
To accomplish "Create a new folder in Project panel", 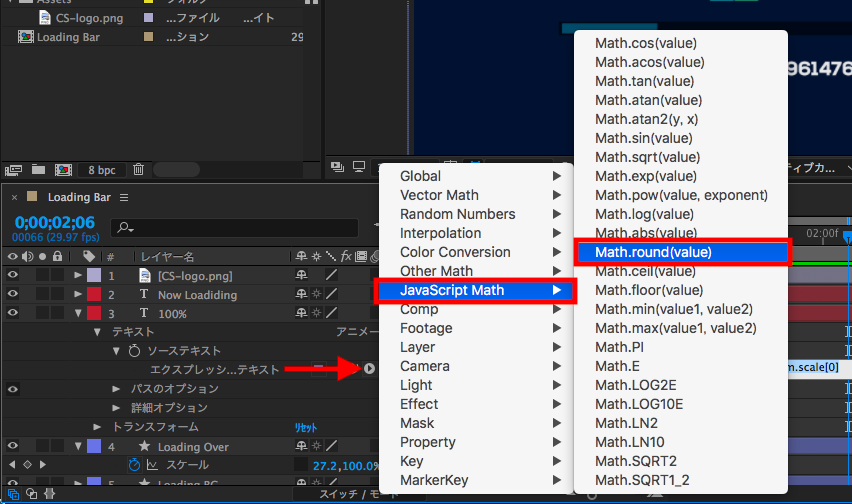I will [x=38, y=169].
